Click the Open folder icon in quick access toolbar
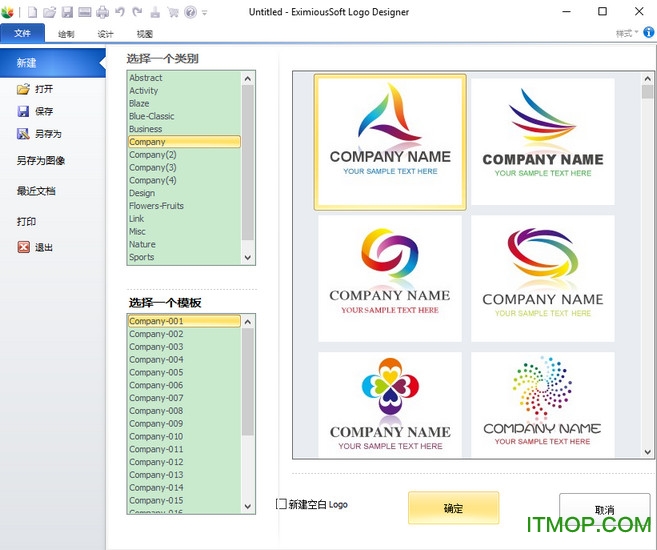657x550 pixels. pyautogui.click(x=49, y=12)
